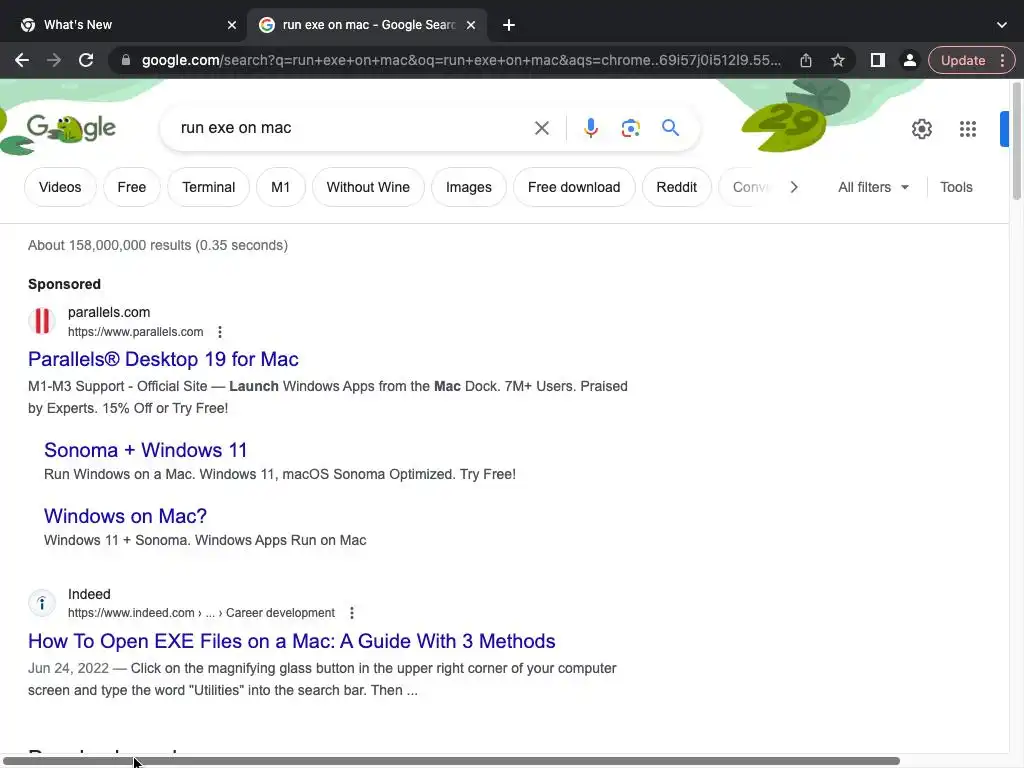Show more filter chips with right arrow
The width and height of the screenshot is (1024, 768).
(793, 187)
